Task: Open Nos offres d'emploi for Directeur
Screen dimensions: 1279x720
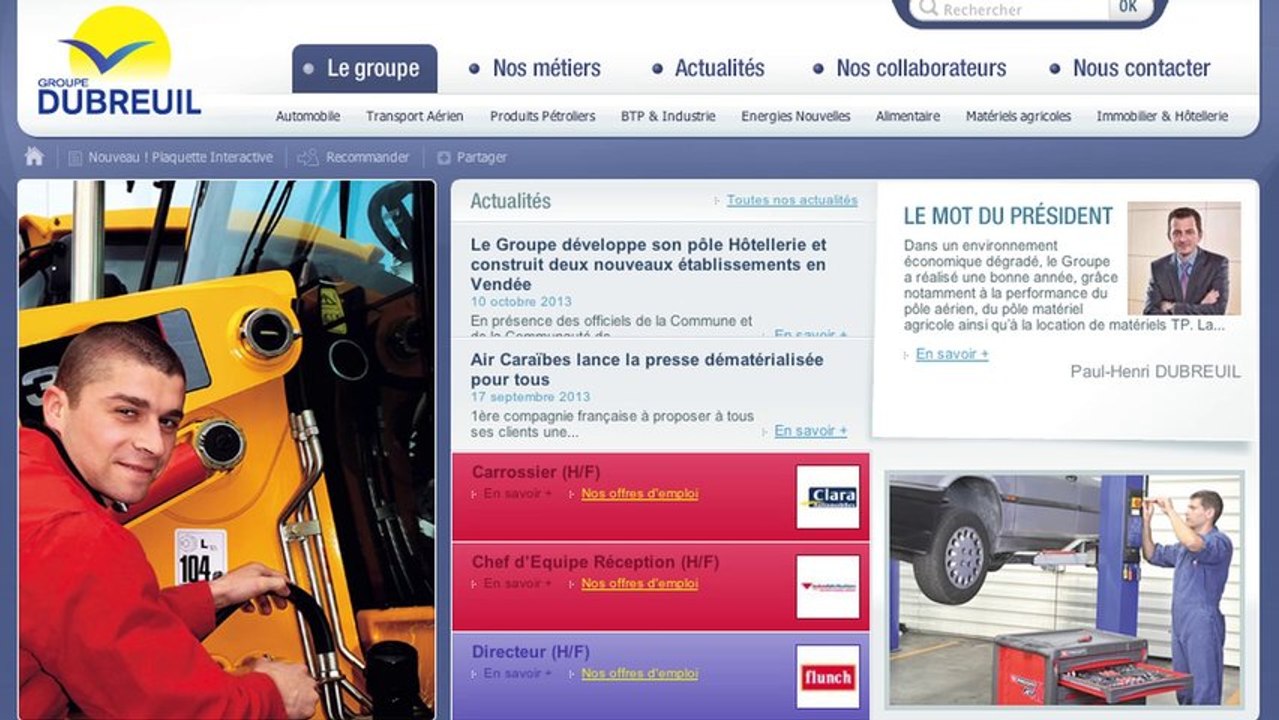Action: [x=640, y=674]
